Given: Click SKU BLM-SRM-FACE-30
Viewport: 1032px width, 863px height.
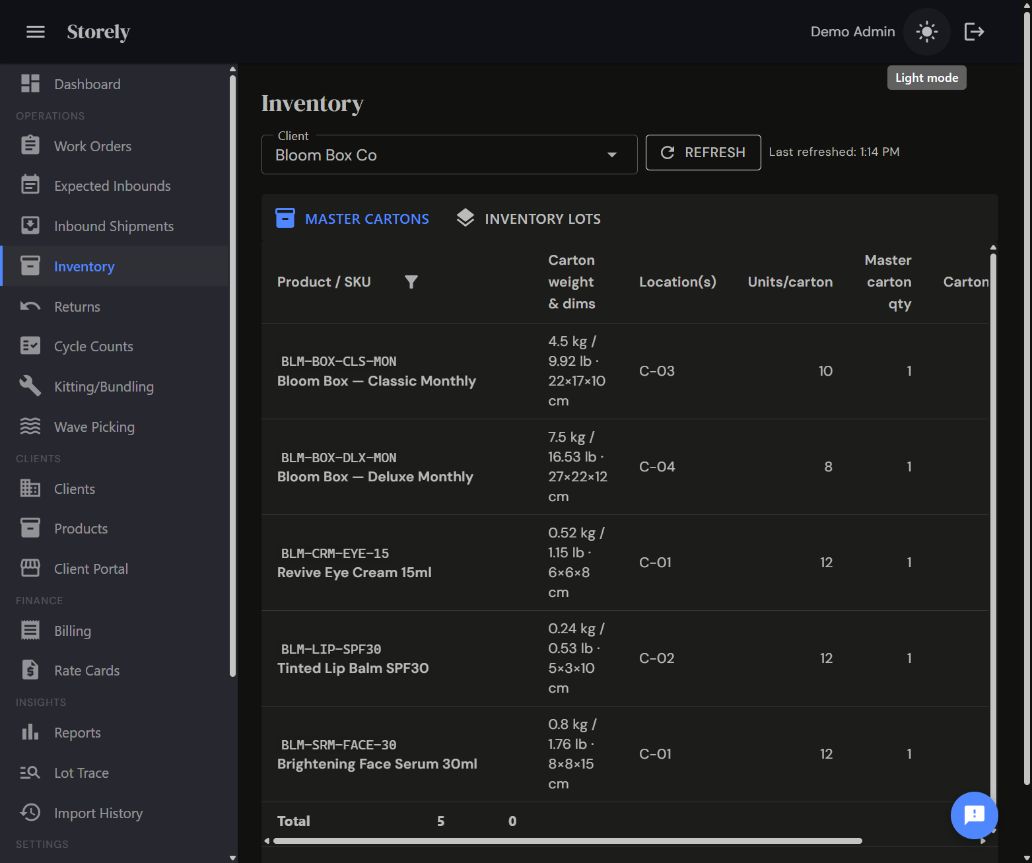Looking at the screenshot, I should 338,745.
